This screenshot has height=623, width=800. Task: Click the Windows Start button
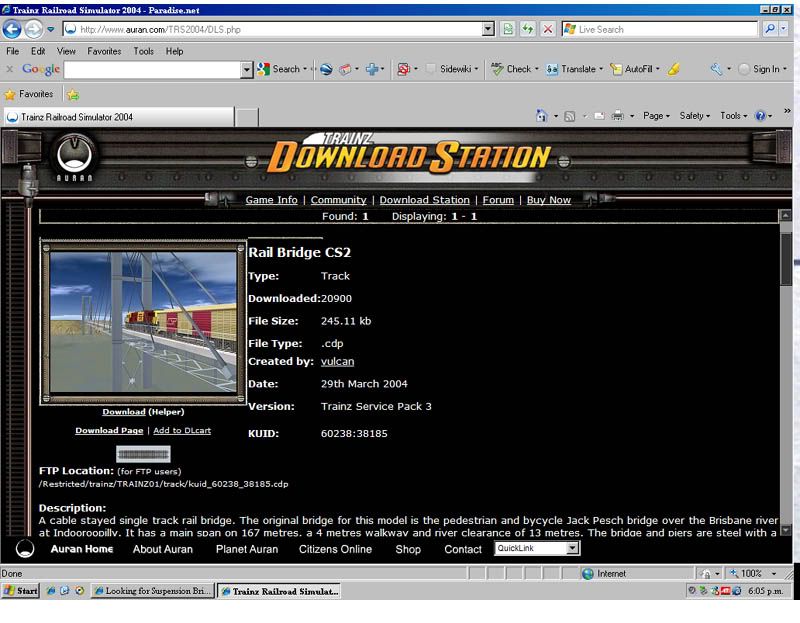(x=20, y=591)
